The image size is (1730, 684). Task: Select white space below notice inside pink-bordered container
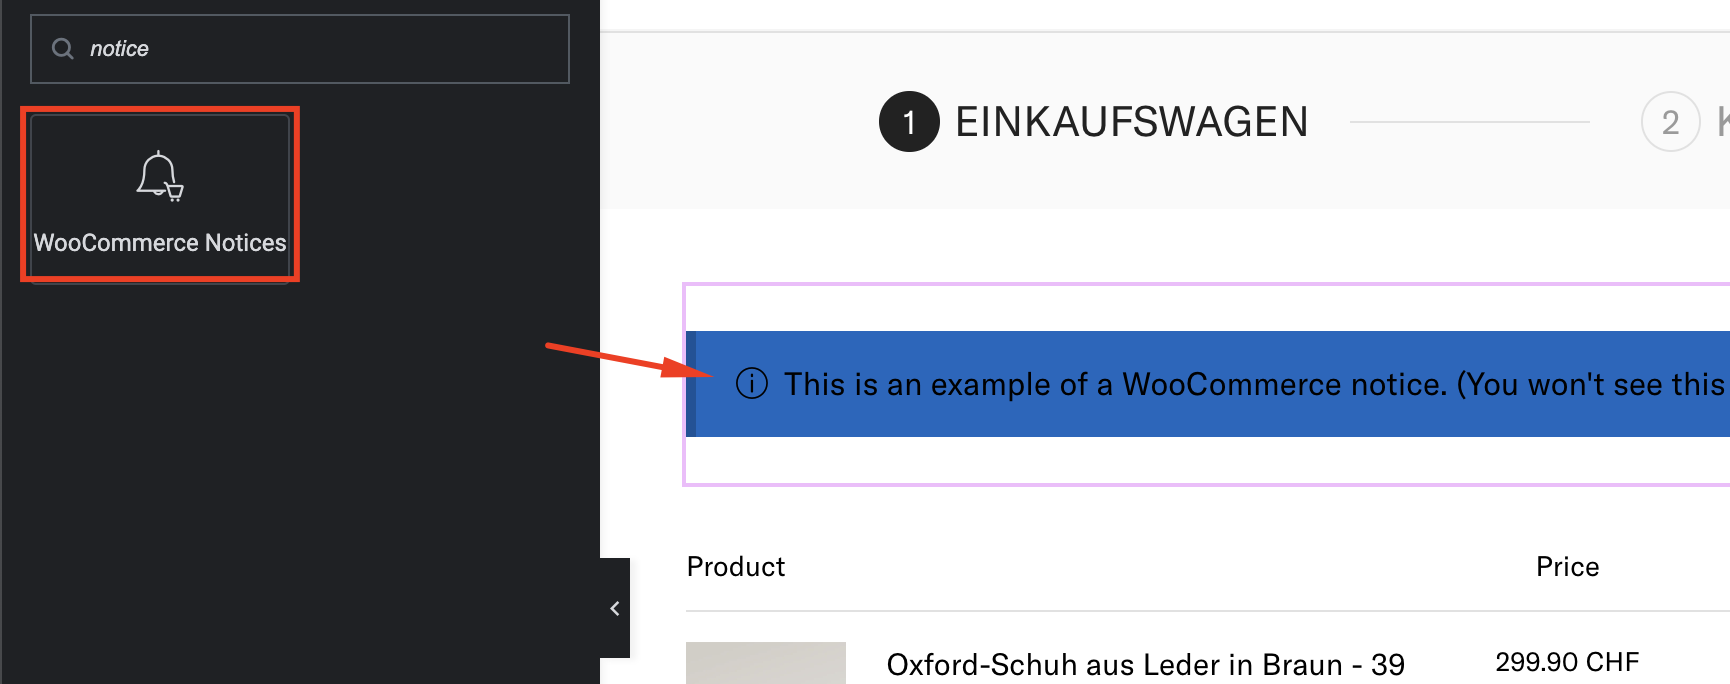1208,460
